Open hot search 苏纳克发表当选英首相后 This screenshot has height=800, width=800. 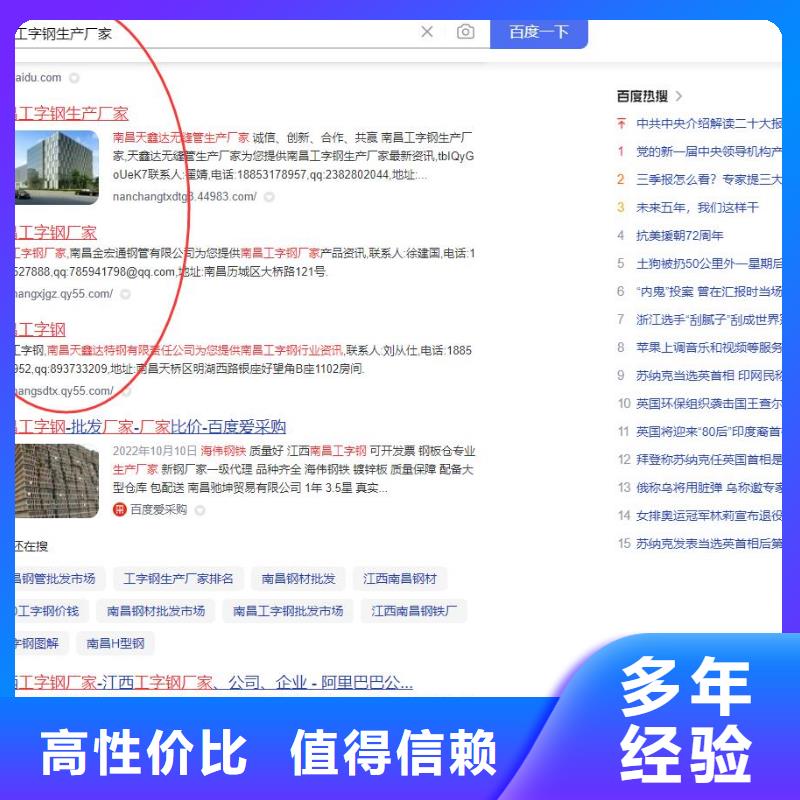pyautogui.click(x=709, y=544)
